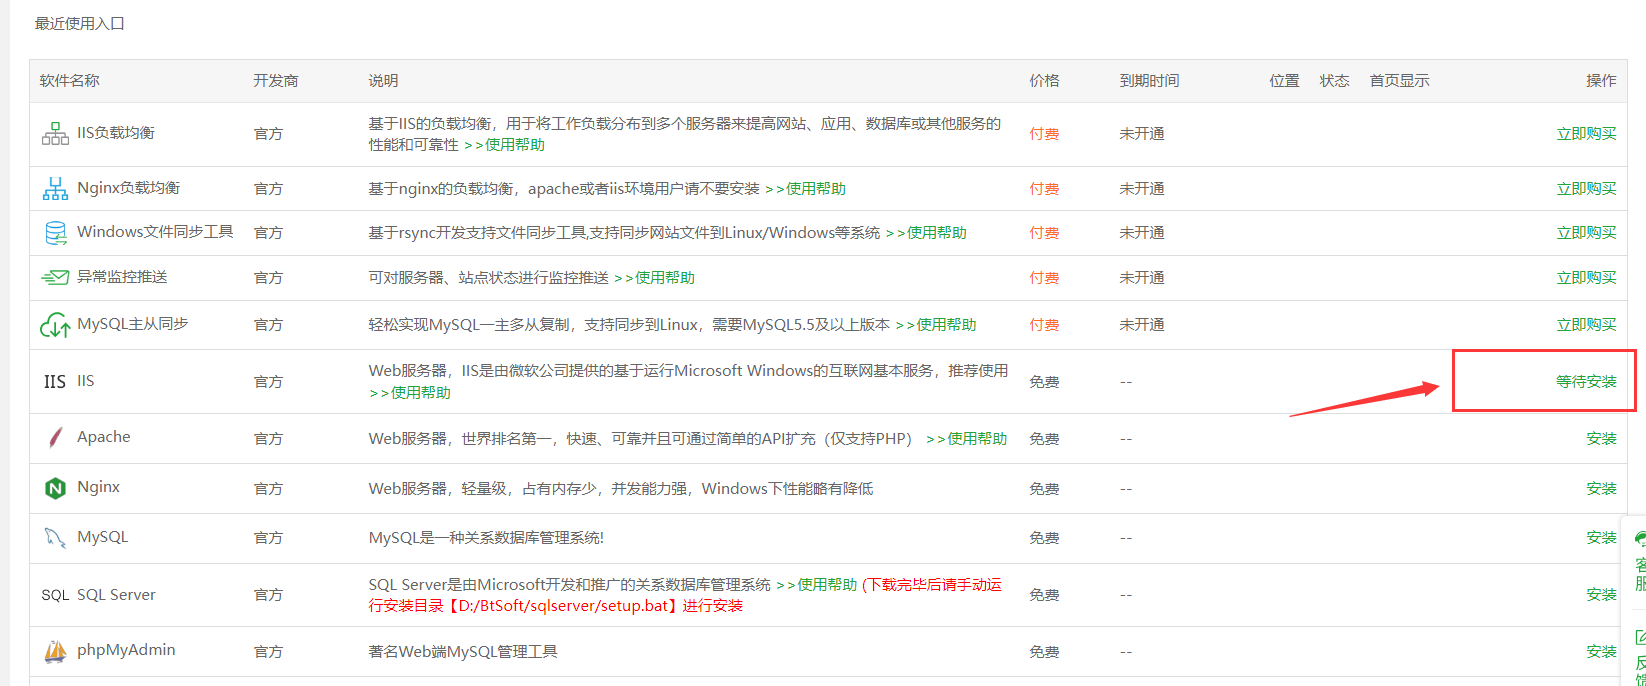This screenshot has height=686, width=1646.
Task: Click the 位置 column header
Action: [x=1285, y=80]
